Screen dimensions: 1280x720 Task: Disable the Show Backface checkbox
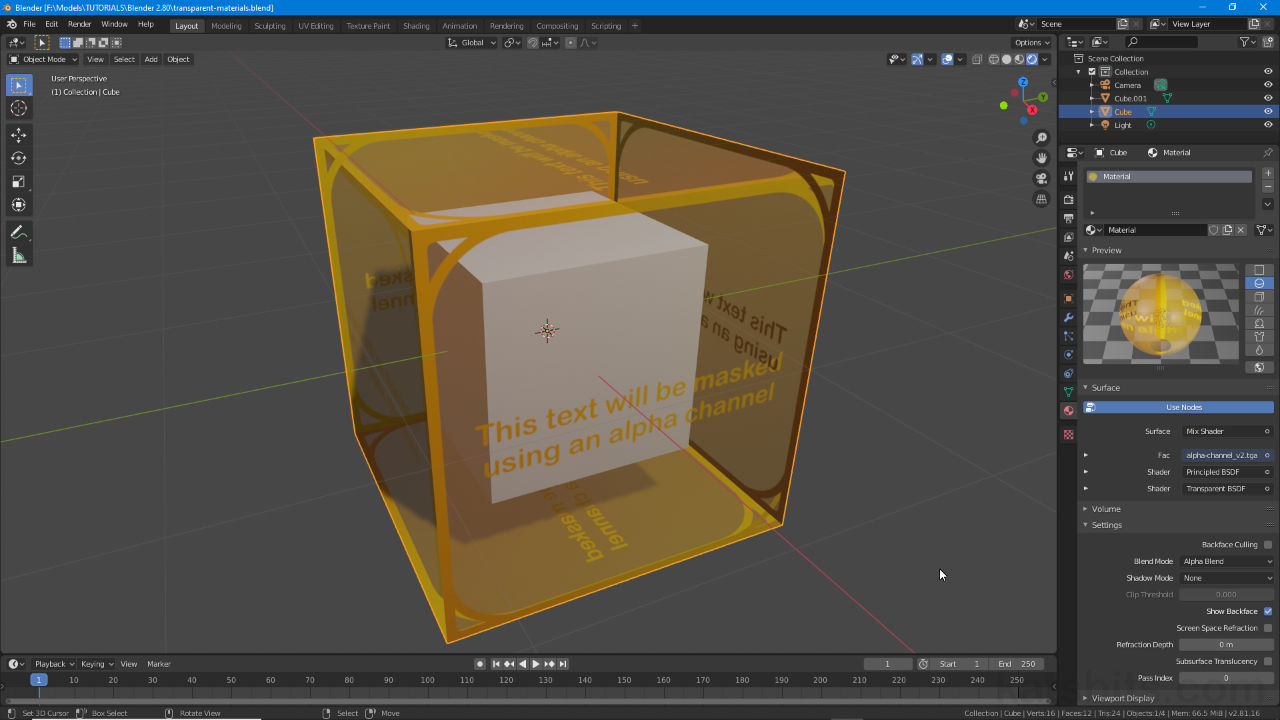[1268, 611]
